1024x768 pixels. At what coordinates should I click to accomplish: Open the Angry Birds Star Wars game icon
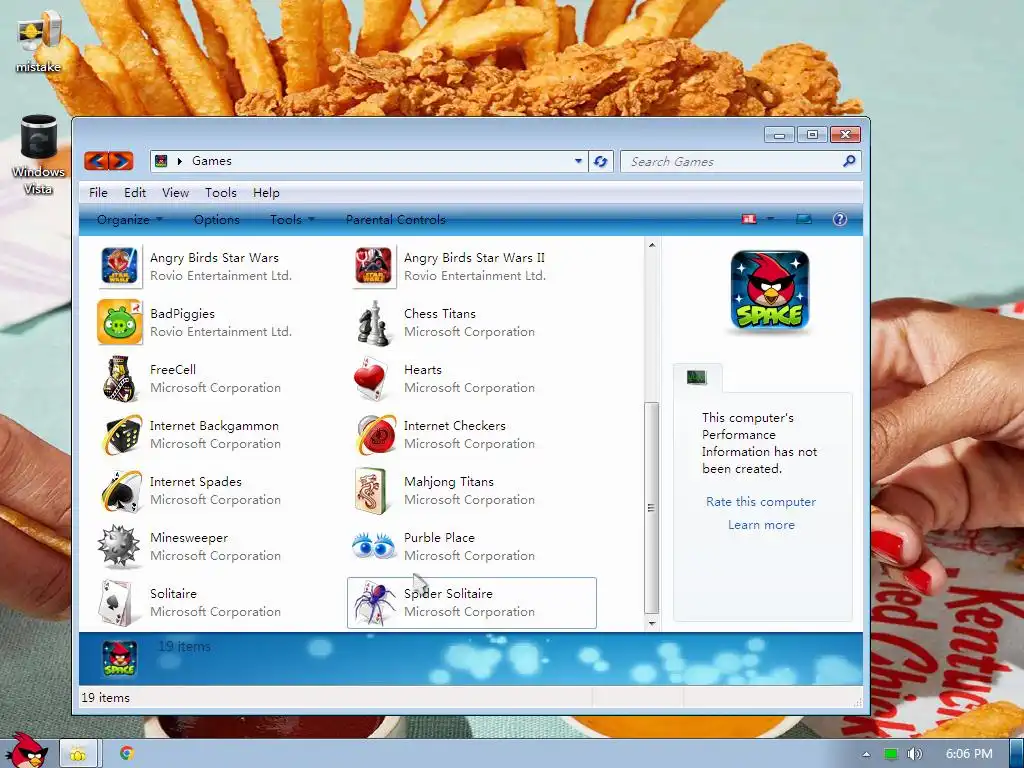pyautogui.click(x=120, y=266)
